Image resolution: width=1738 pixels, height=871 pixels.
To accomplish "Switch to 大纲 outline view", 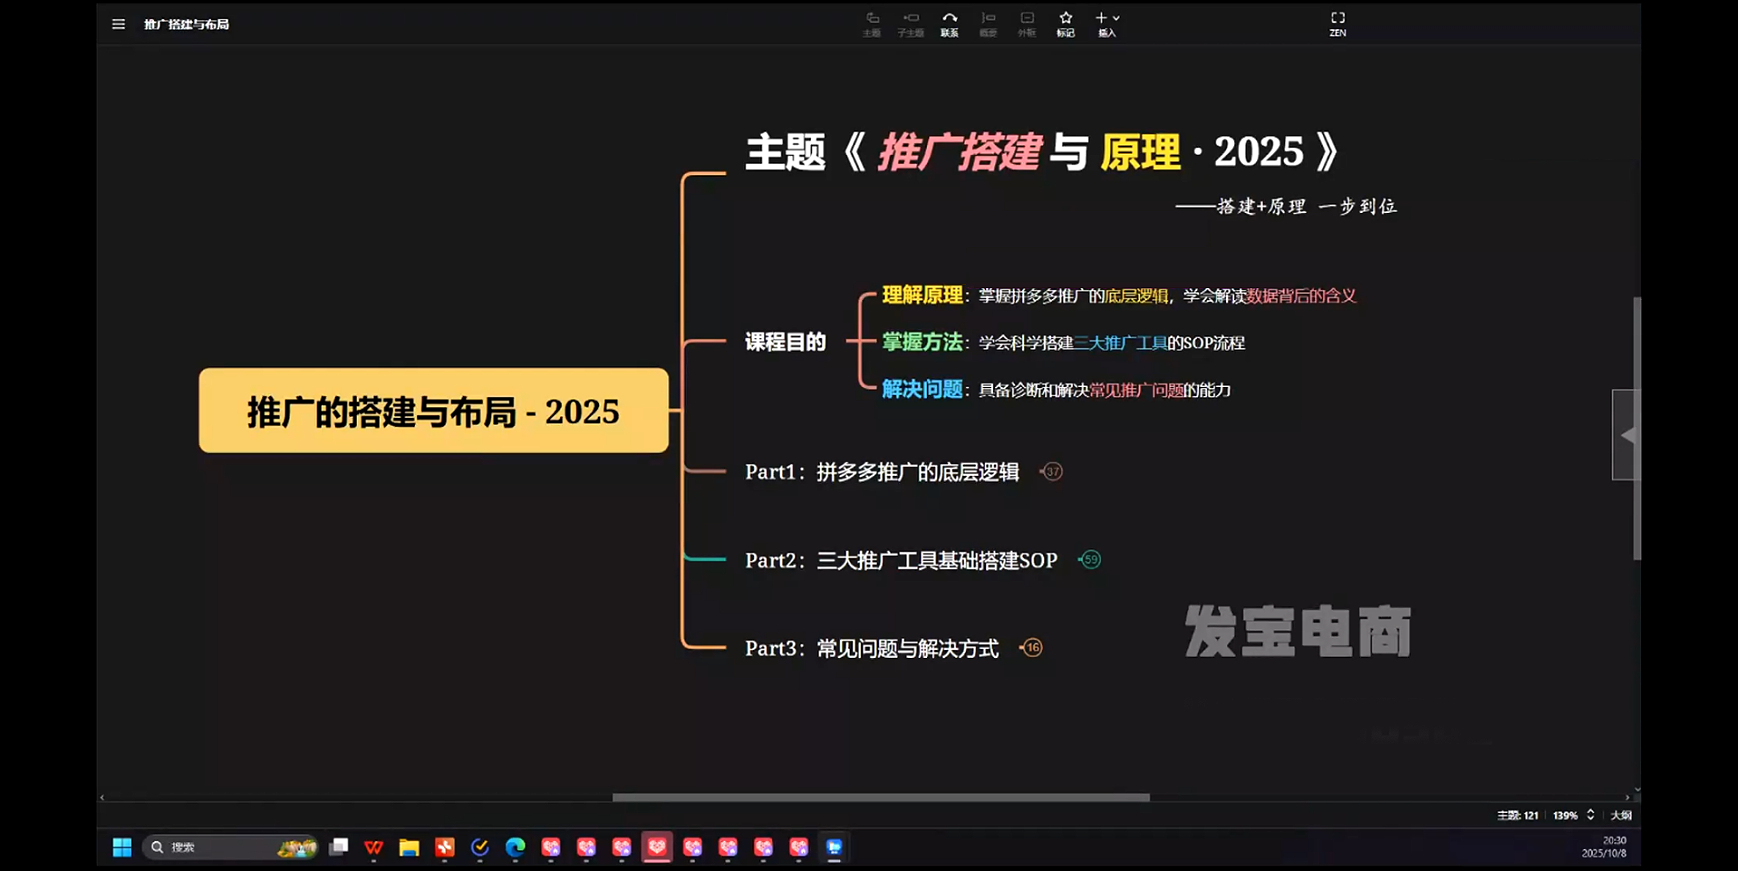I will (1621, 815).
